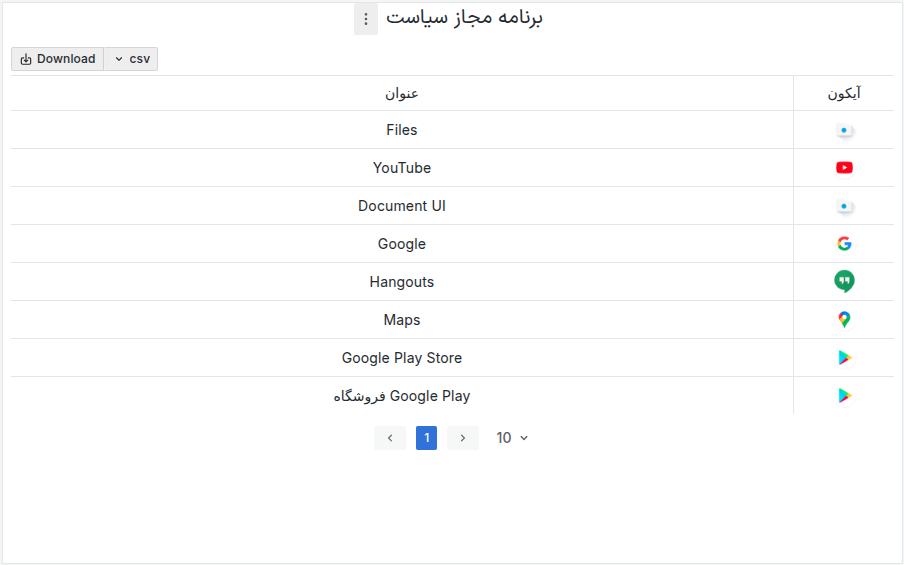
Task: Open the rows-per-page dropdown showing 10
Action: pos(512,438)
